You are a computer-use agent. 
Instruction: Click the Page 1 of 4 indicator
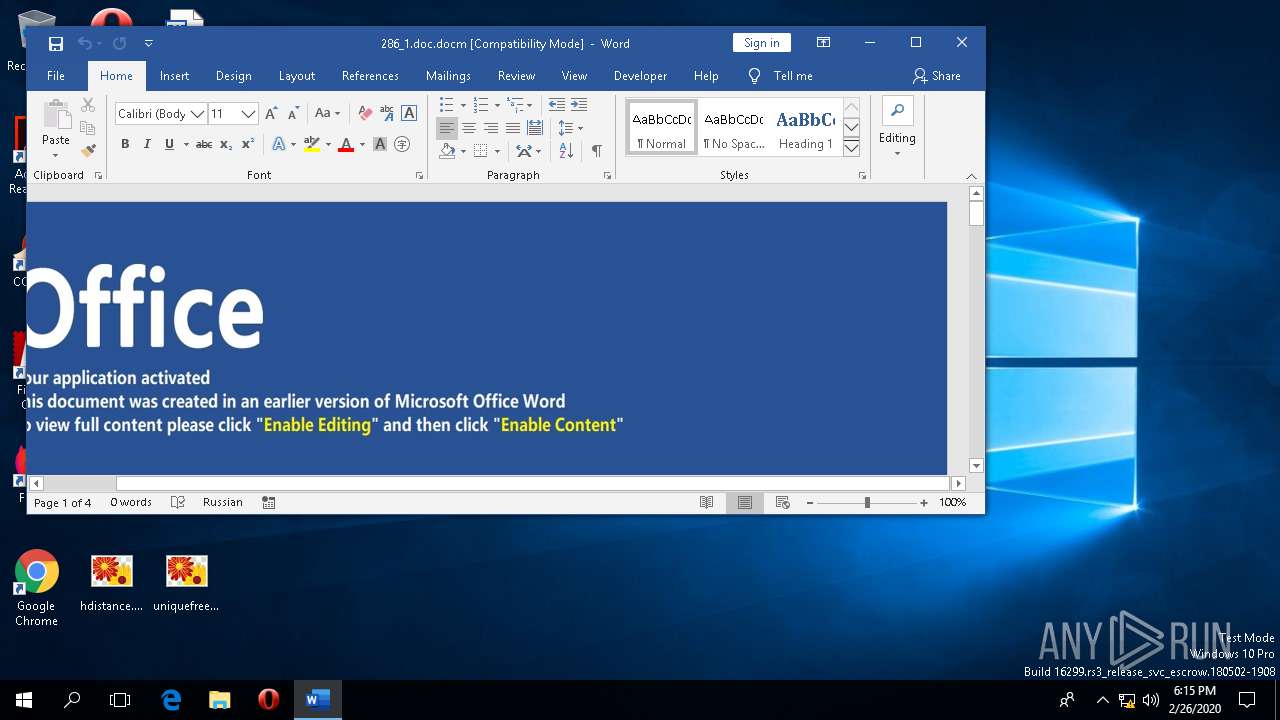[x=63, y=503]
